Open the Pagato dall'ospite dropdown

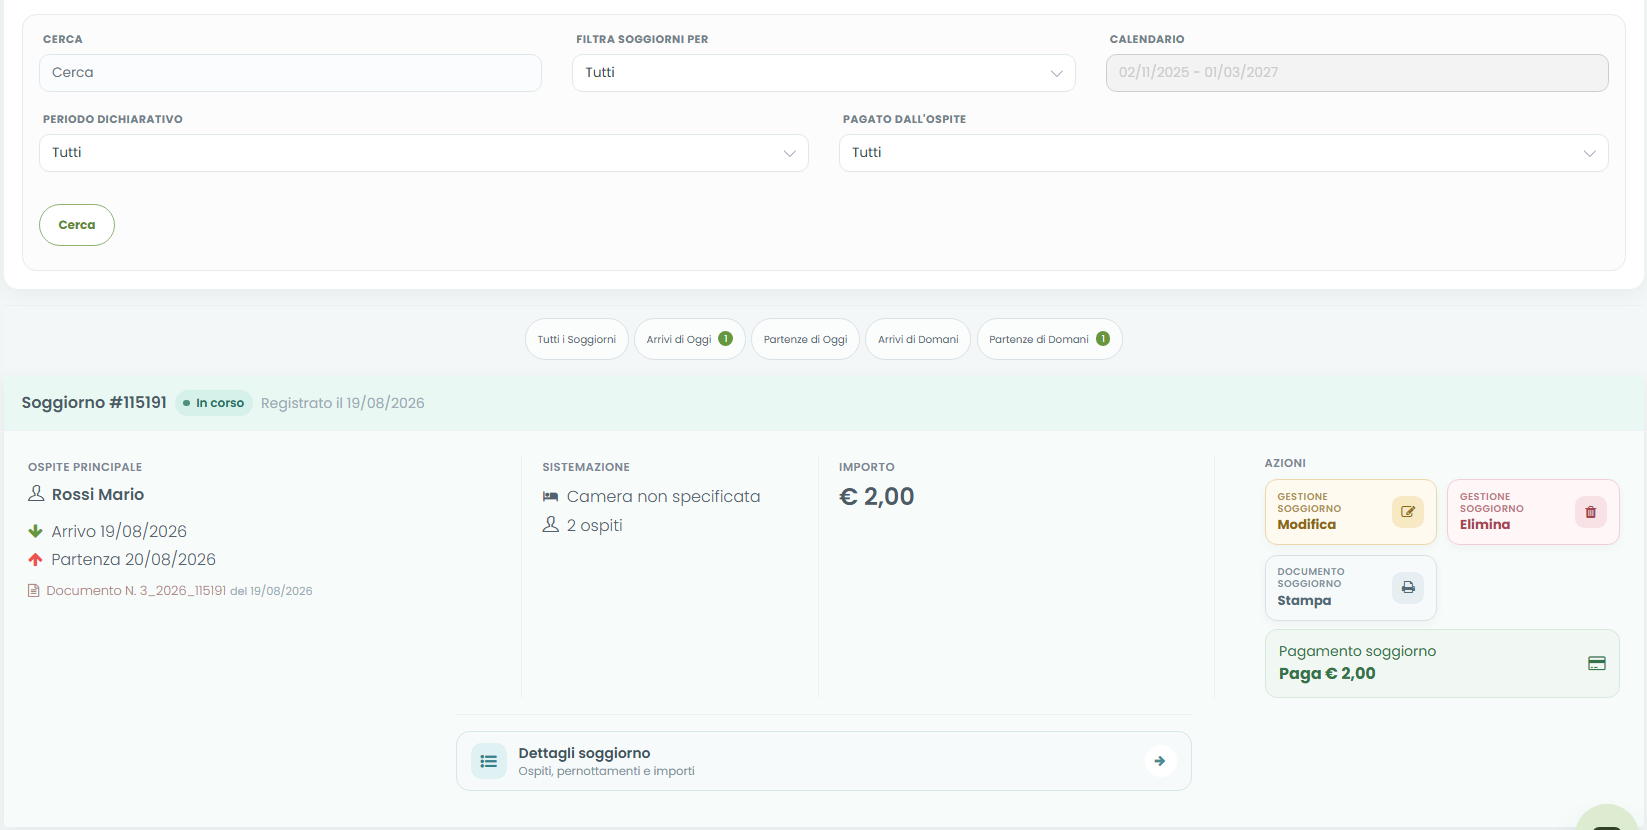pyautogui.click(x=1224, y=153)
